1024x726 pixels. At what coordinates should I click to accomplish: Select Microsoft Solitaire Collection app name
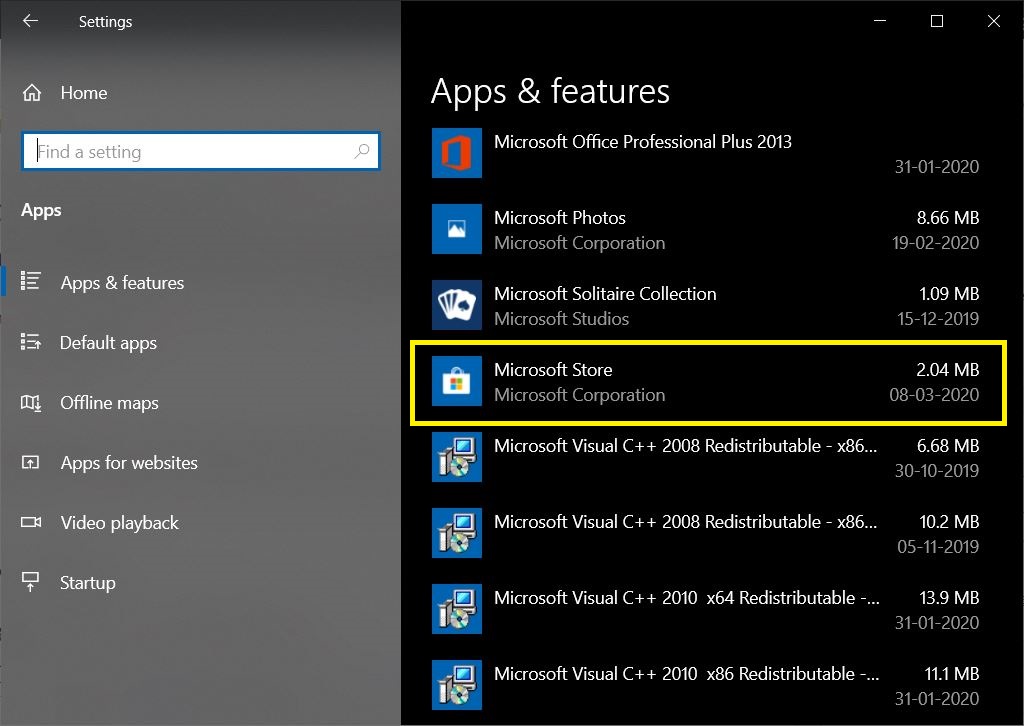click(x=605, y=294)
